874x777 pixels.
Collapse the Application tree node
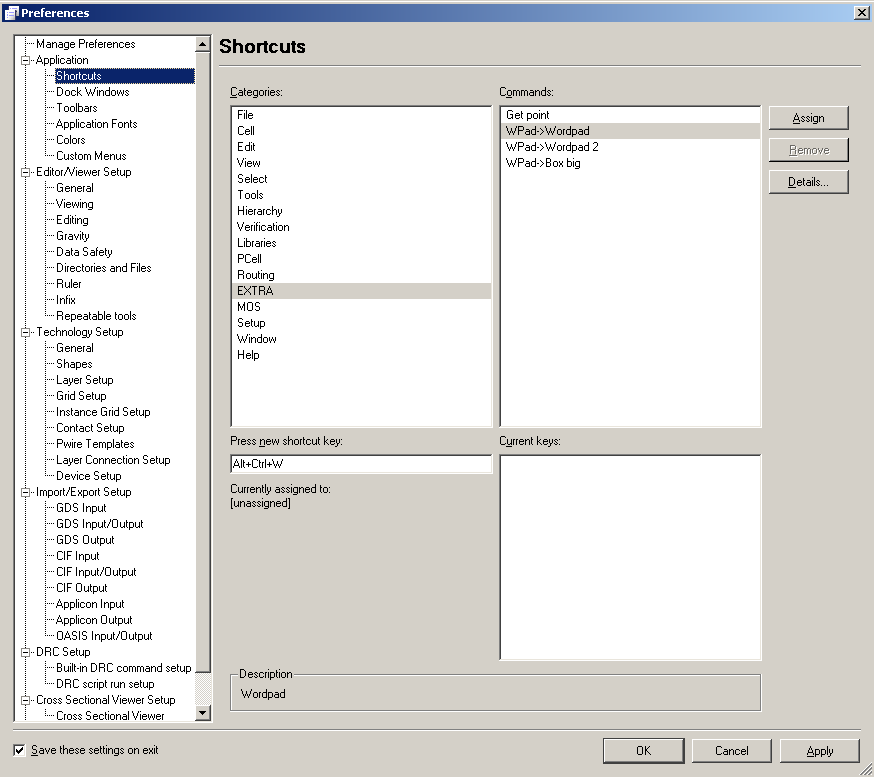coord(26,60)
